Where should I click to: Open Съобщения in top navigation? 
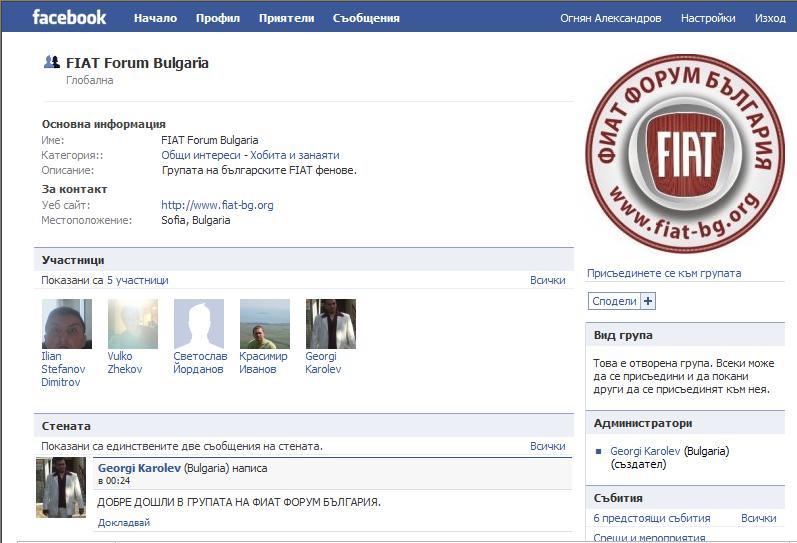click(366, 18)
